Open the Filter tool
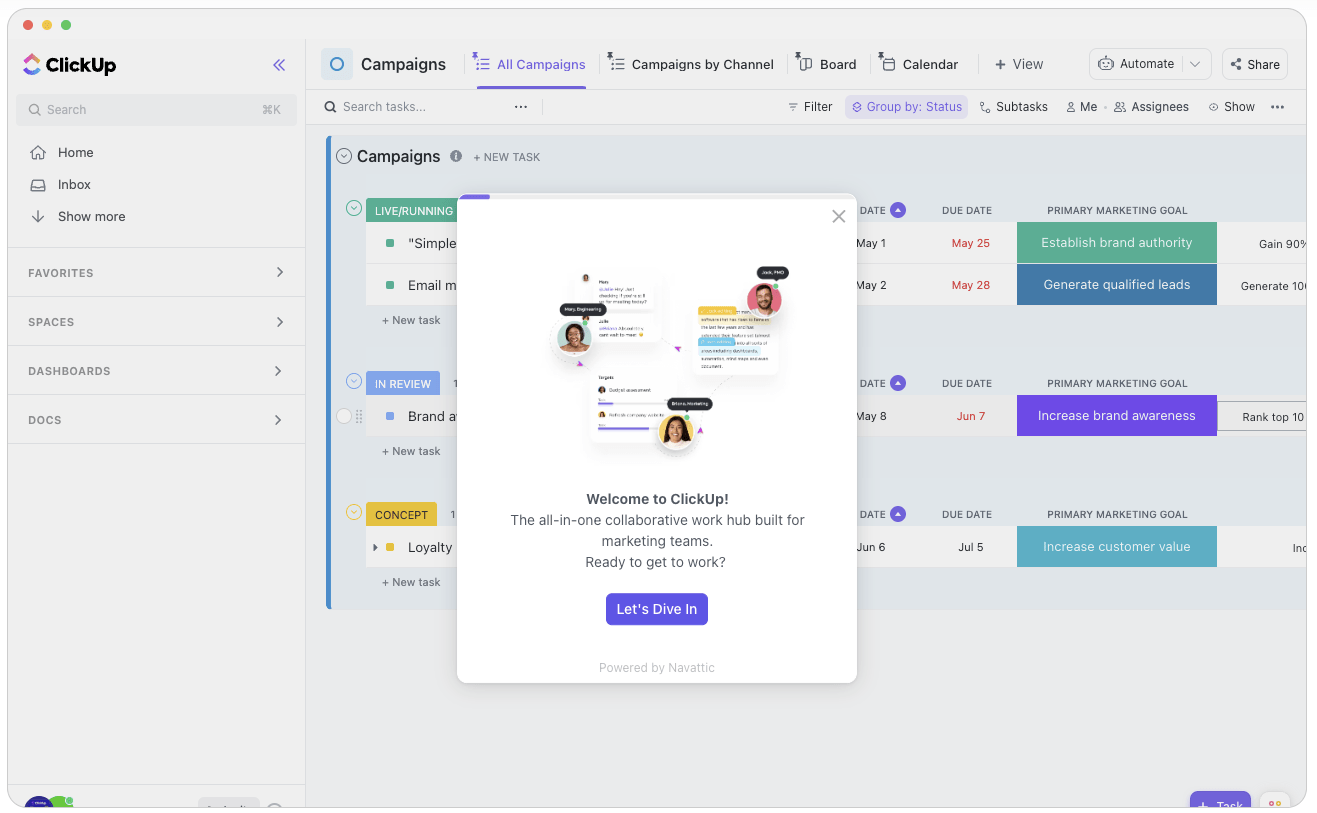Image resolution: width=1317 pixels, height=813 pixels. tap(810, 107)
